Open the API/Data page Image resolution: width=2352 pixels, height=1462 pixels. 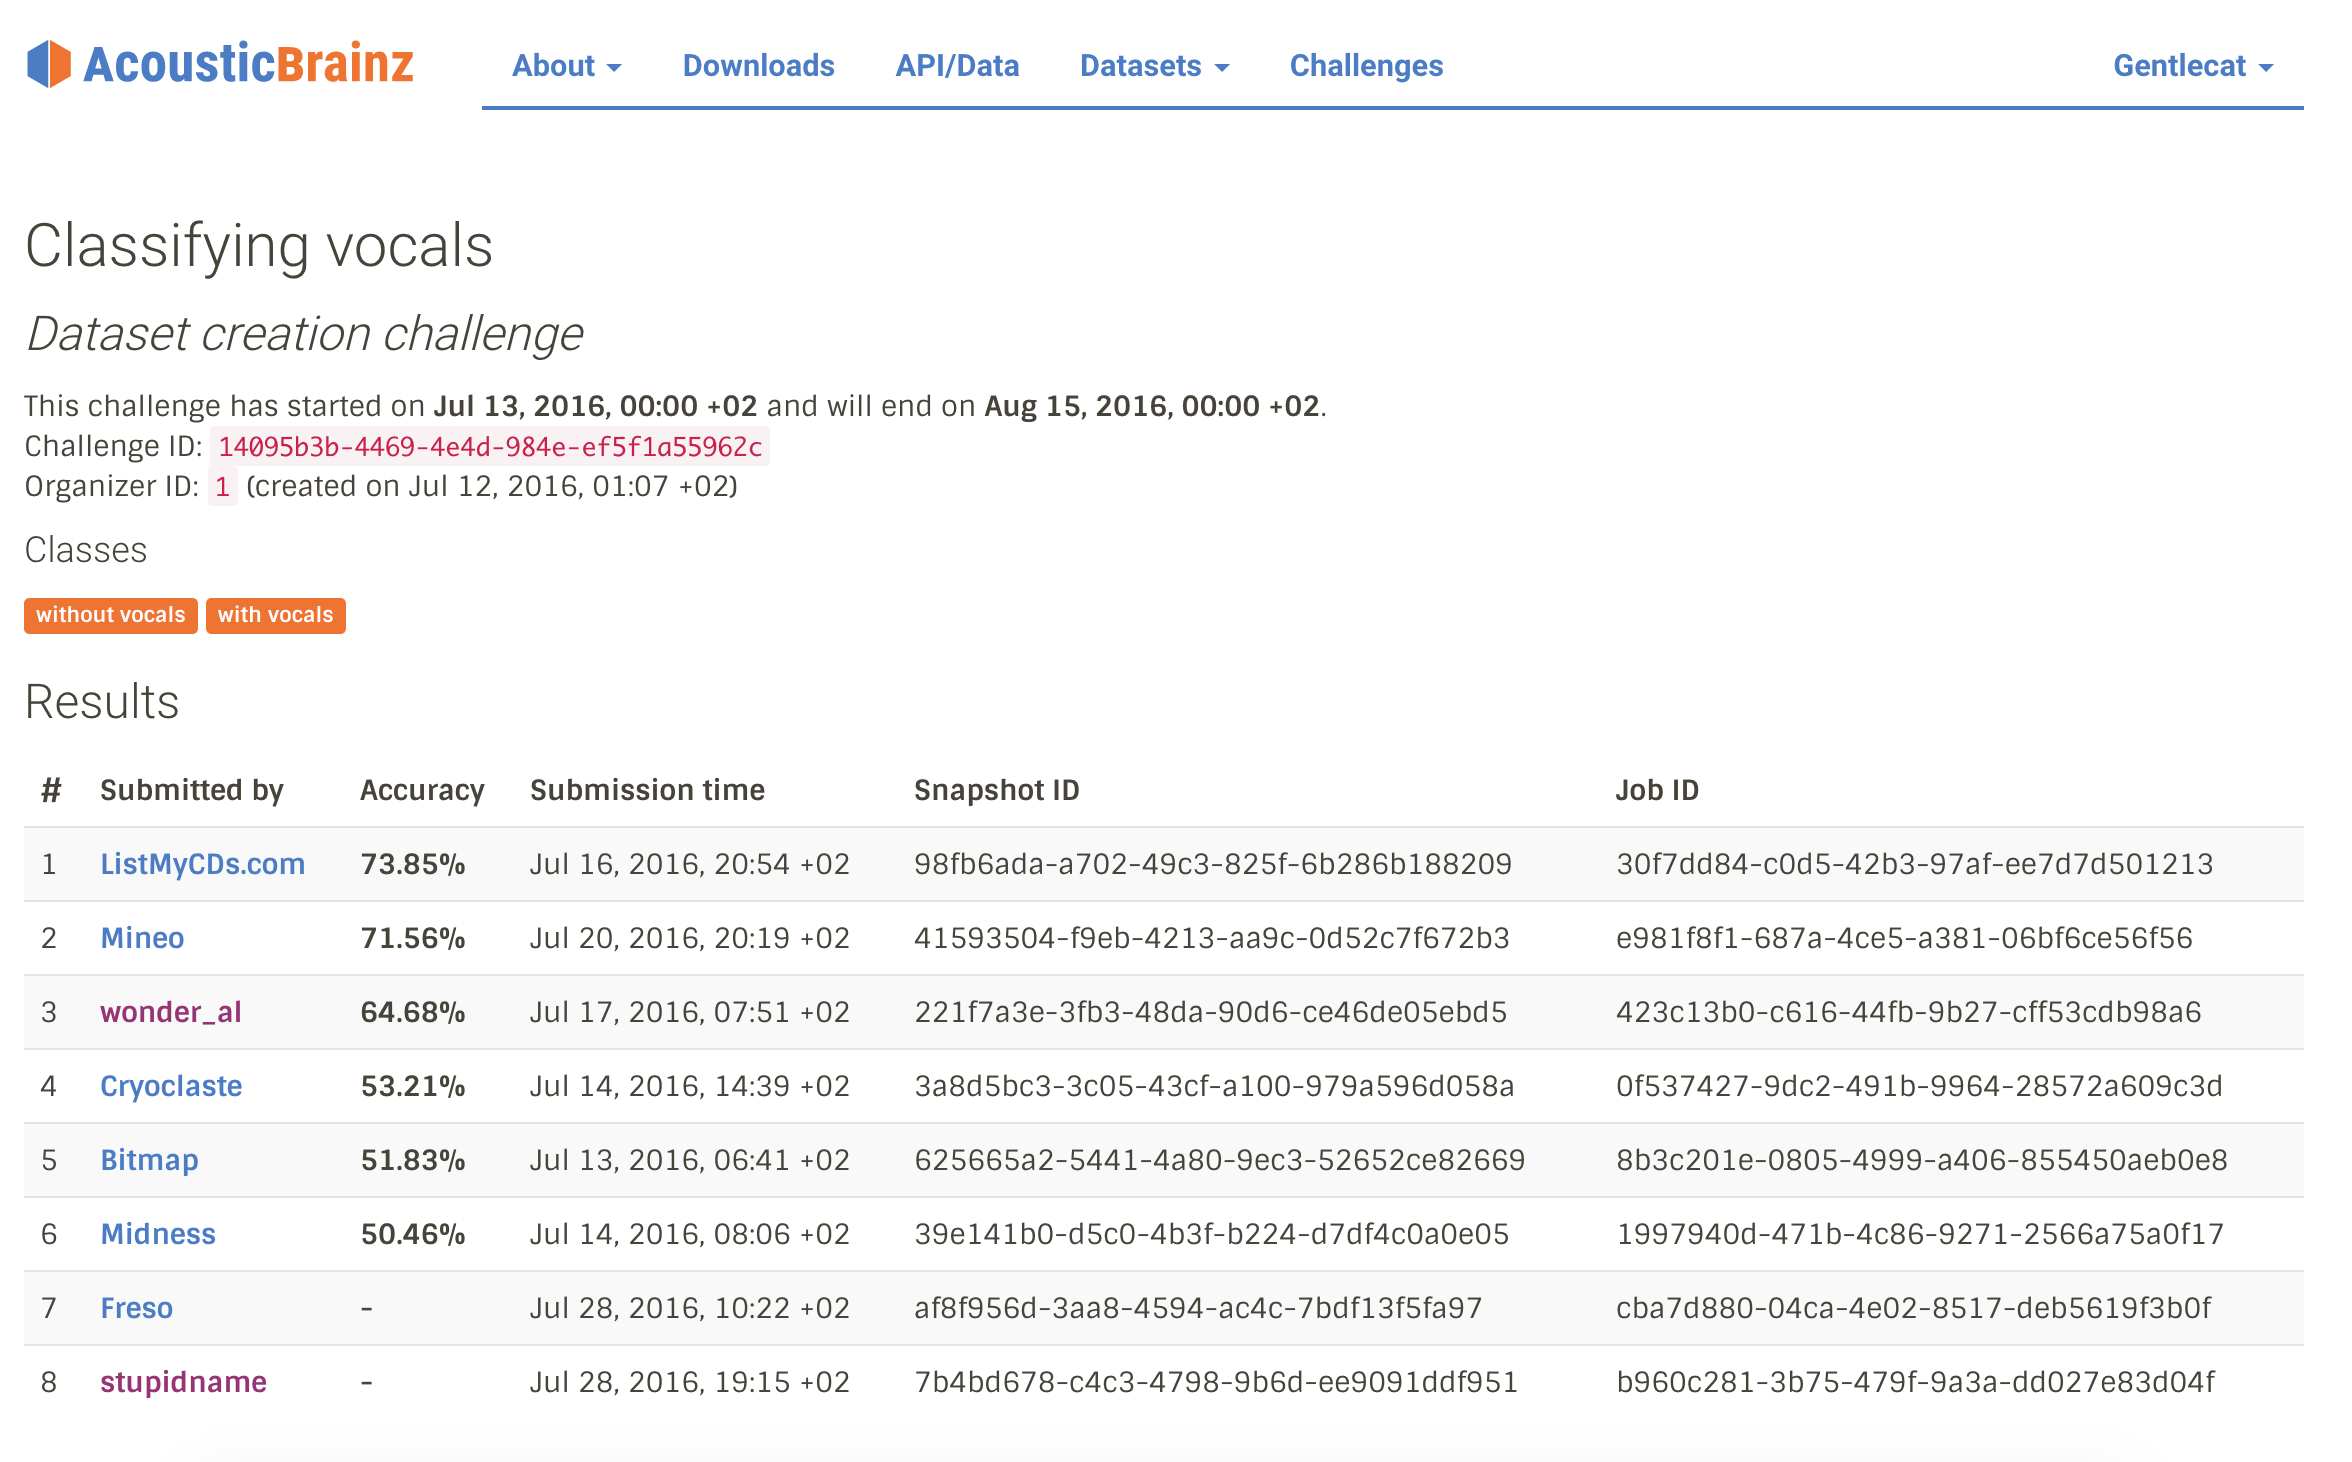957,66
